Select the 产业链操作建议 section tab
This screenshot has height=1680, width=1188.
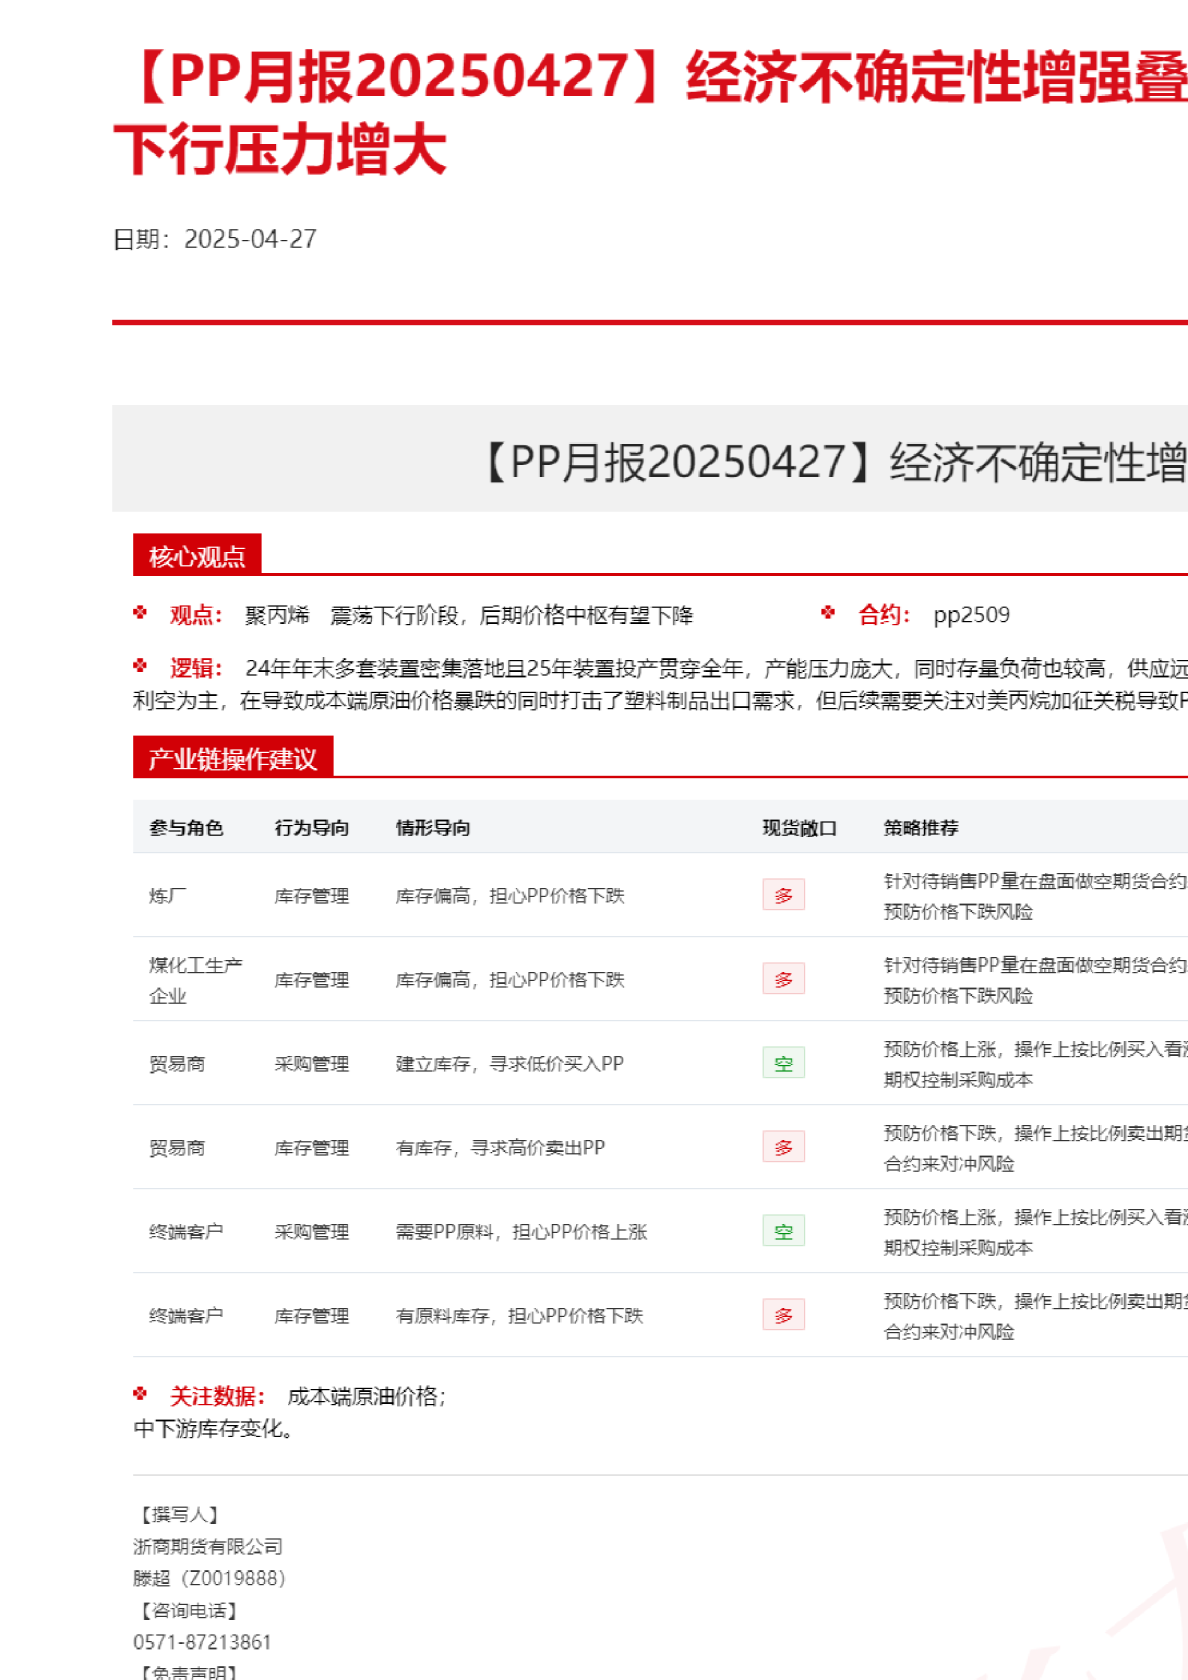[x=232, y=758]
